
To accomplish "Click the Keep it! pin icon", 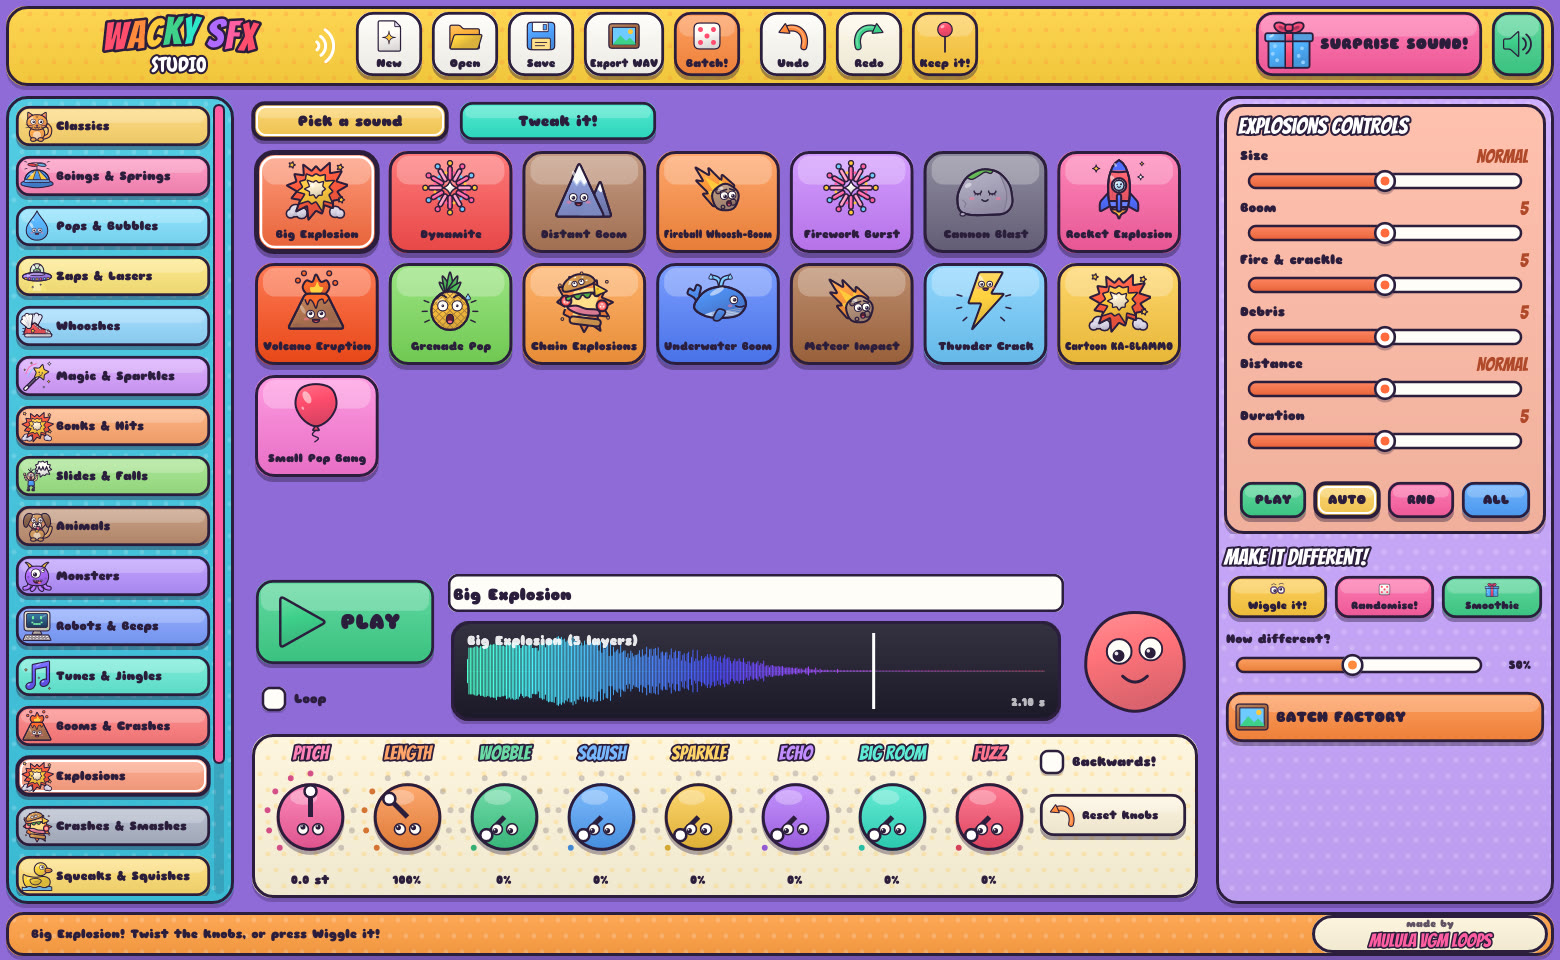I will point(945,45).
